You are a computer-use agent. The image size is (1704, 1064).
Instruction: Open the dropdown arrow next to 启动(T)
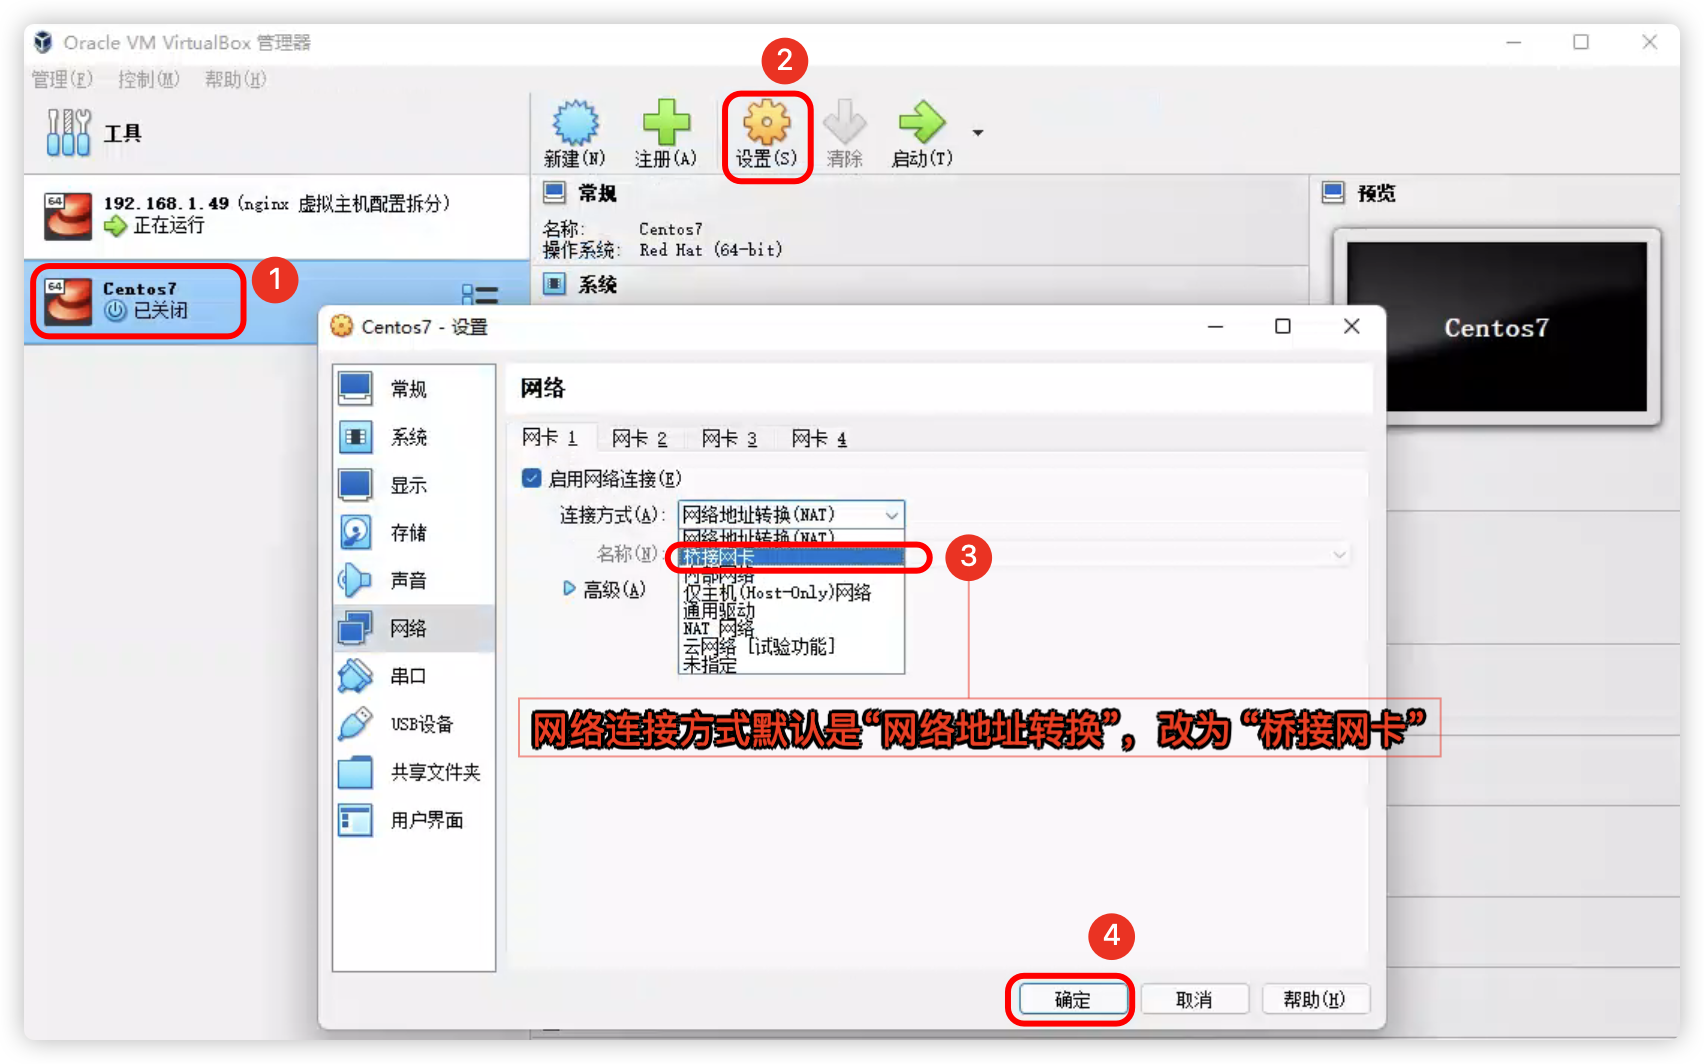click(978, 132)
